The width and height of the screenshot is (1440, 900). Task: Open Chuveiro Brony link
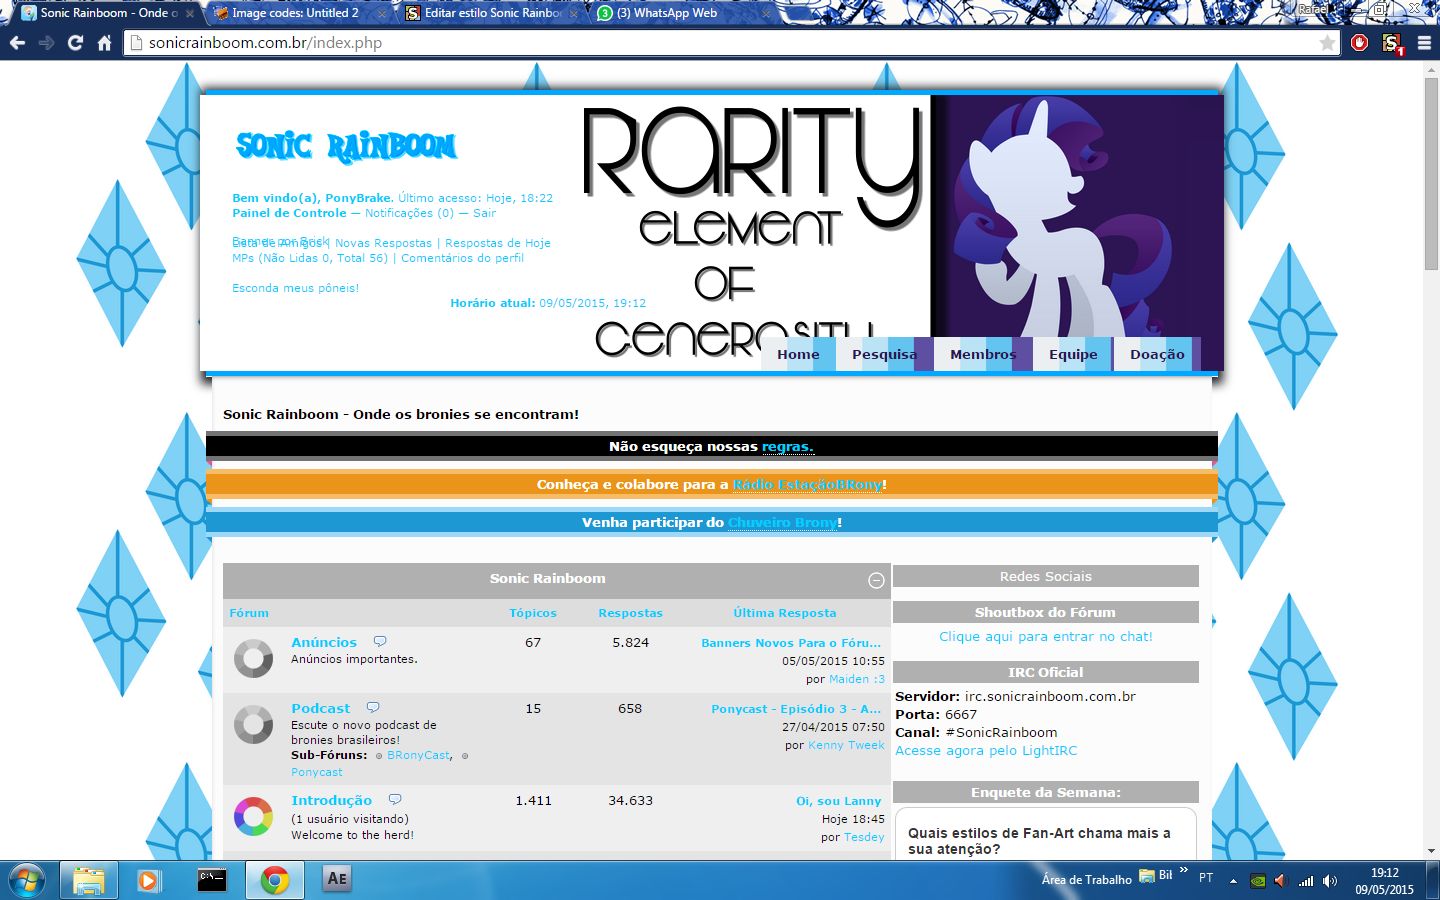pos(782,523)
